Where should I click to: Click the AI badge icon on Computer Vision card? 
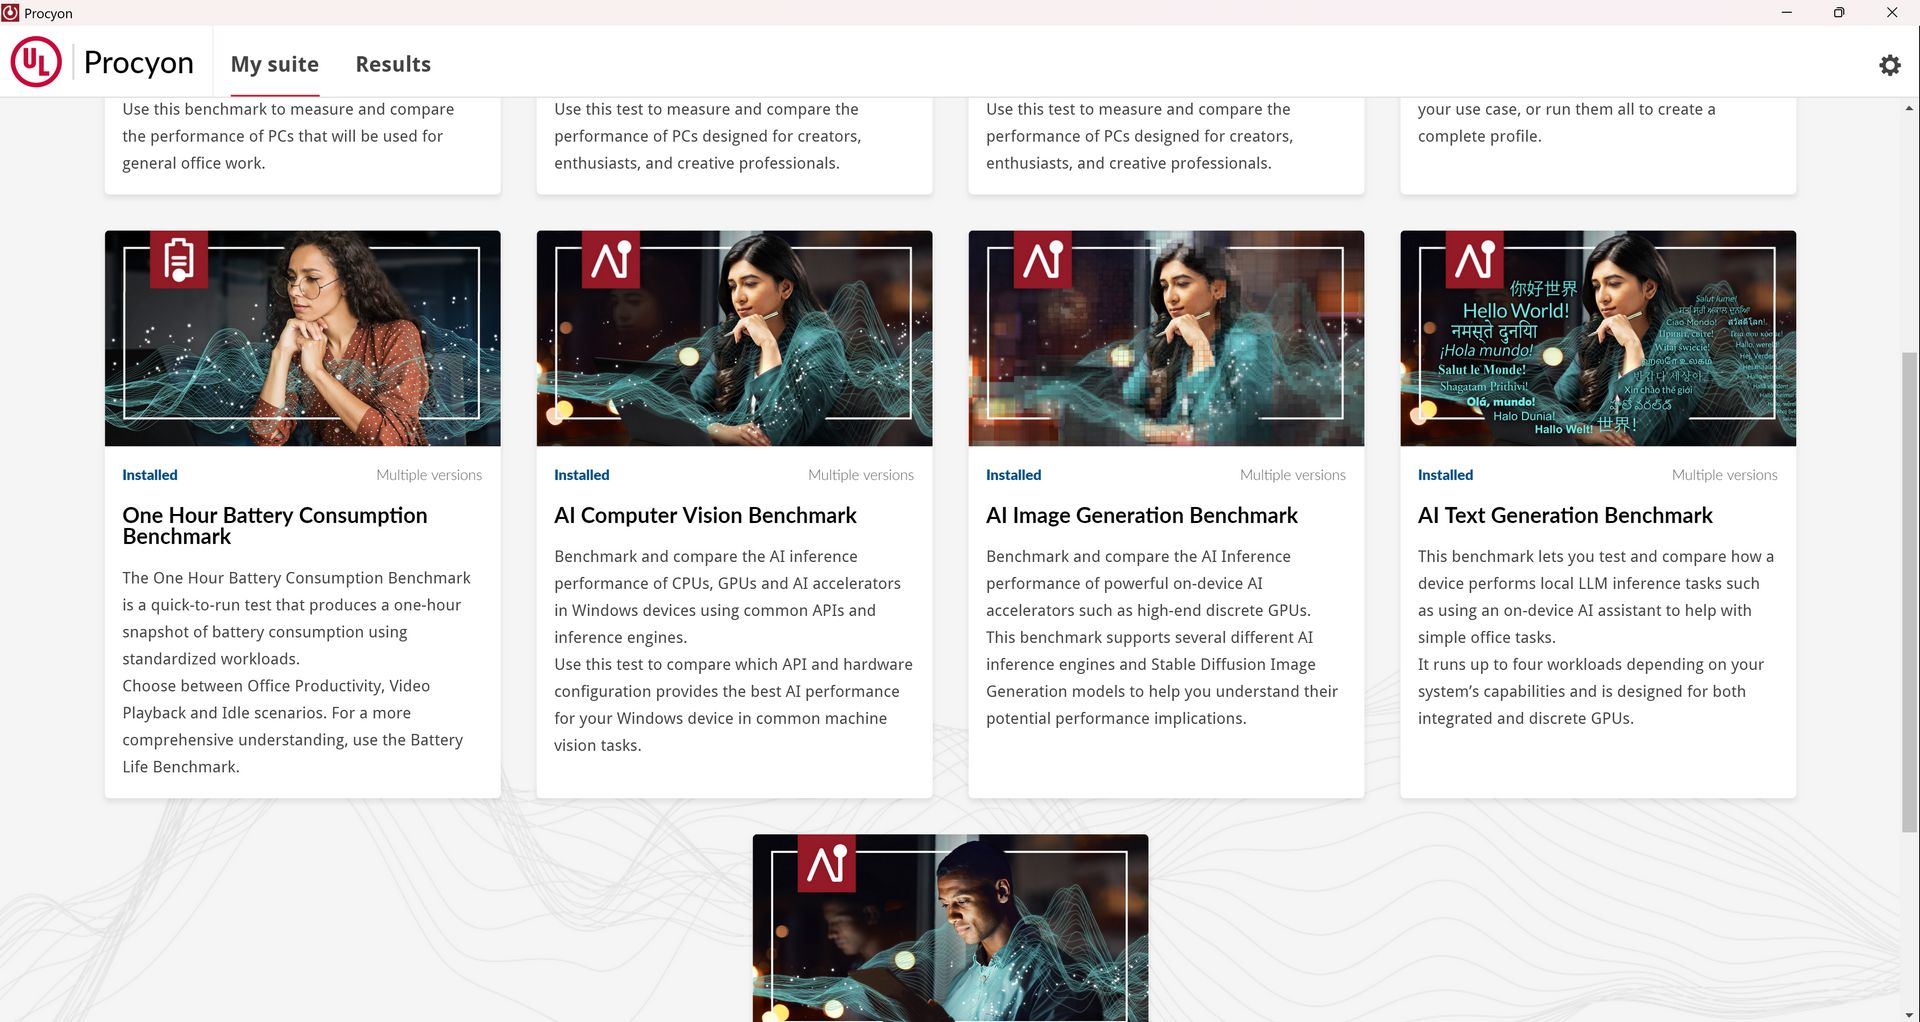(x=611, y=260)
